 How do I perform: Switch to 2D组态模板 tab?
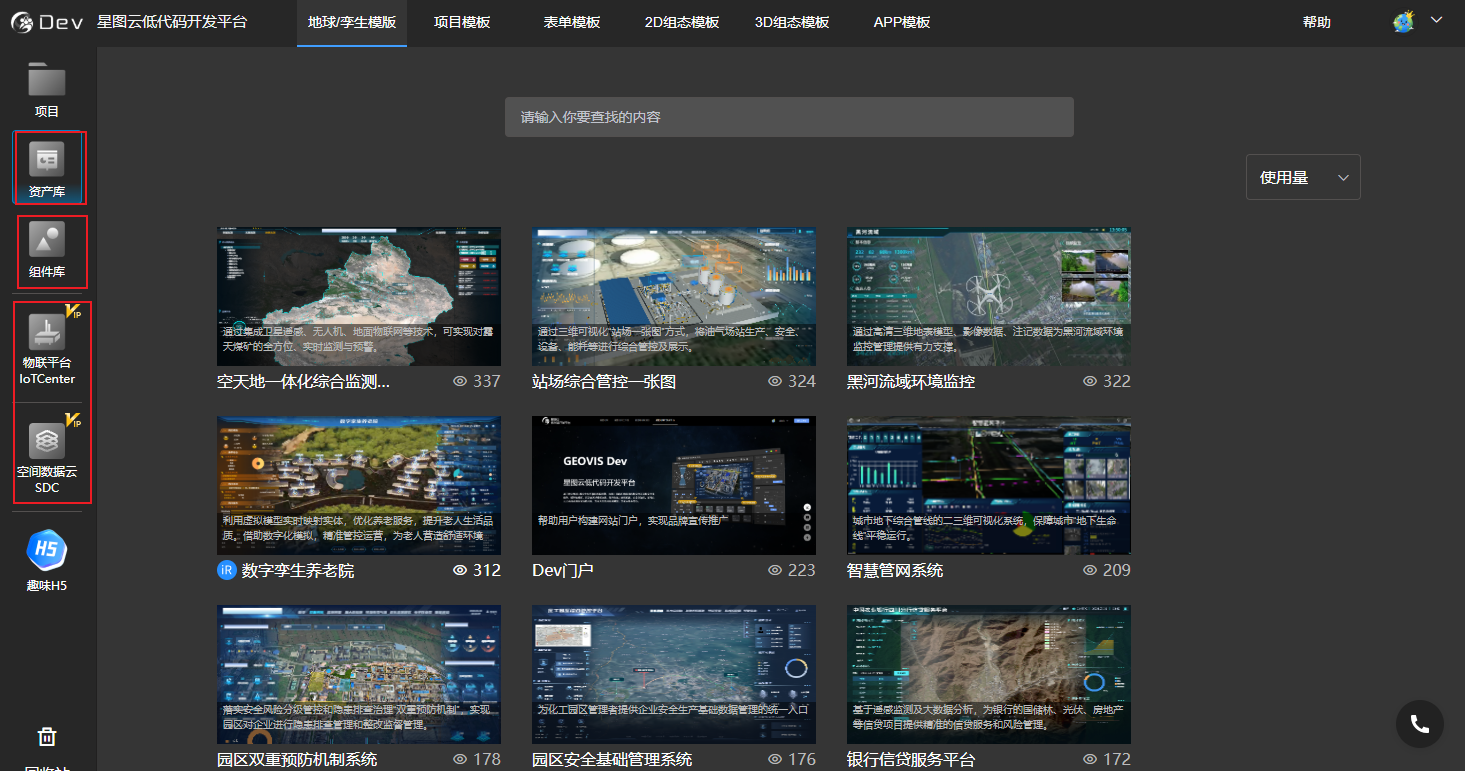[x=682, y=22]
